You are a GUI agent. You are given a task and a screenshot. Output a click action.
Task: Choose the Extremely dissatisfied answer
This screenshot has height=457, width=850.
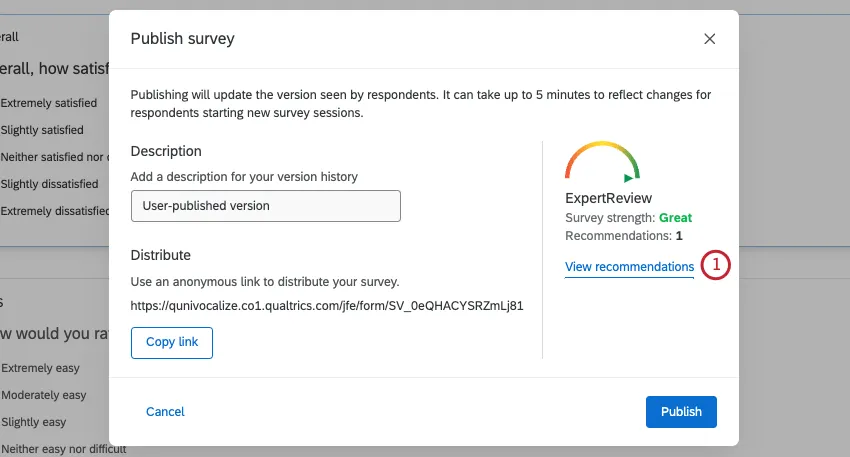tap(54, 211)
